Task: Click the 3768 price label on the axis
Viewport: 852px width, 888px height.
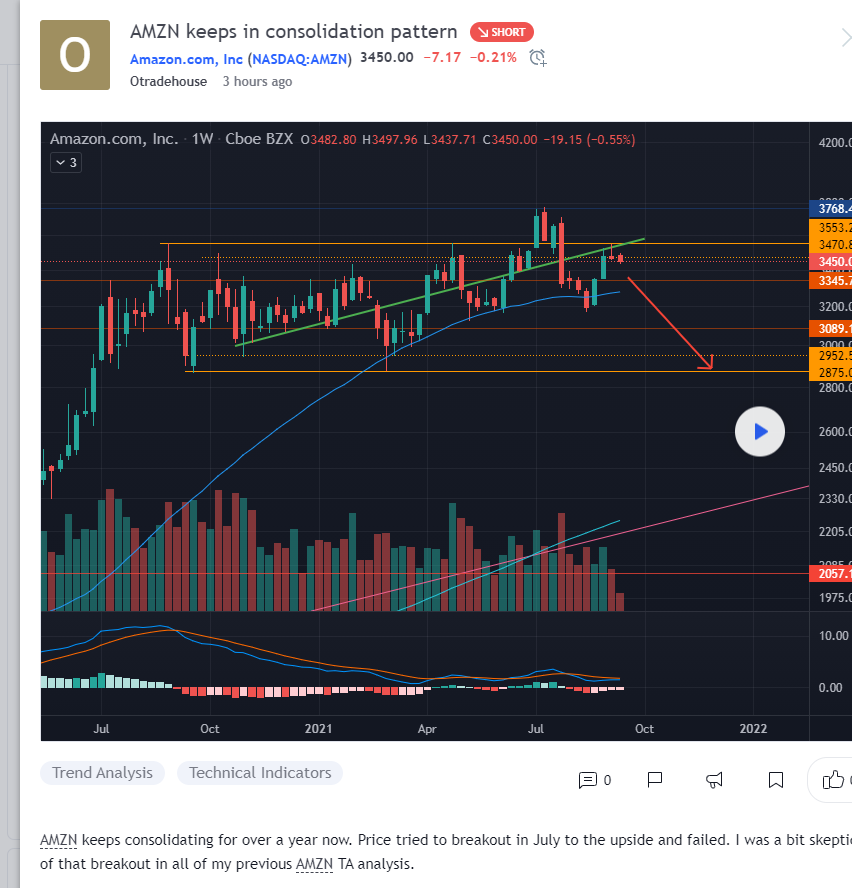Action: pos(830,209)
